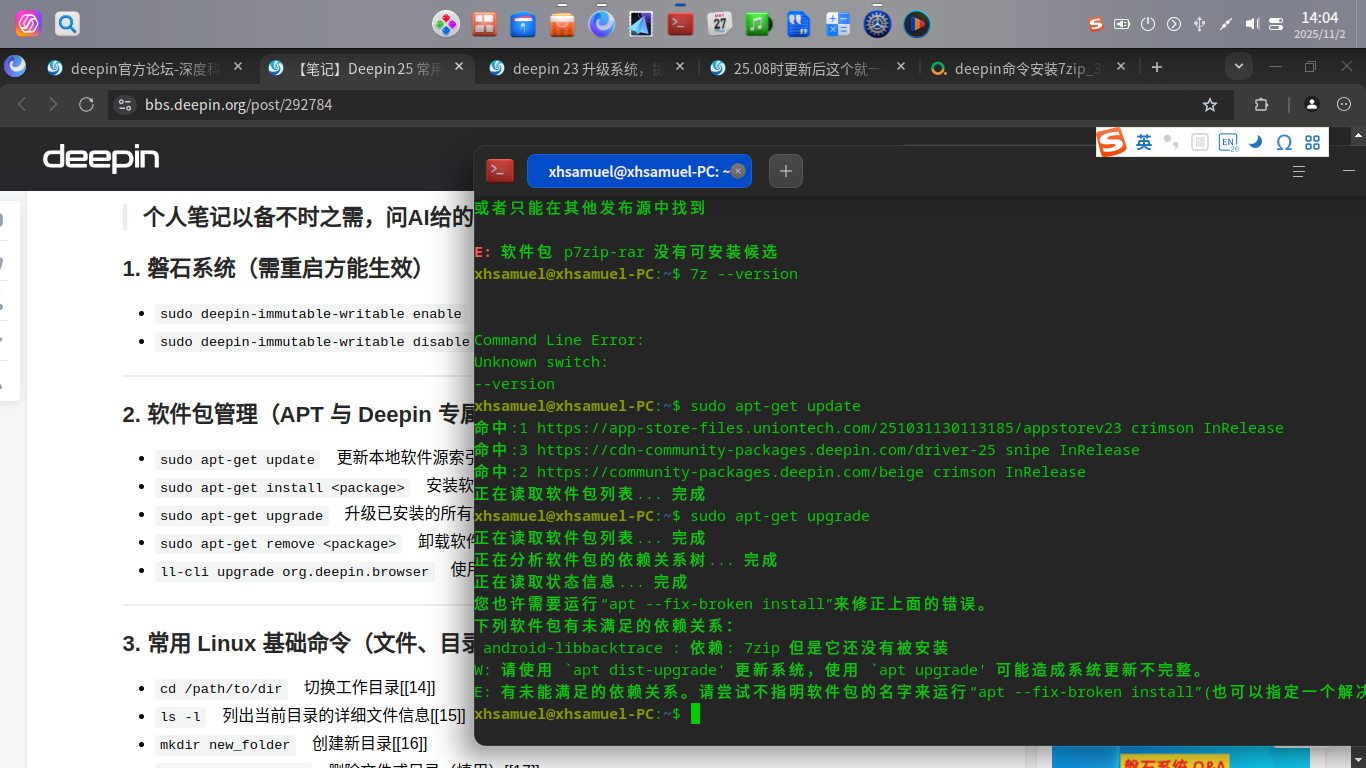This screenshot has width=1366, height=768.
Task: Open the terminal icon in the dock
Action: click(x=681, y=23)
